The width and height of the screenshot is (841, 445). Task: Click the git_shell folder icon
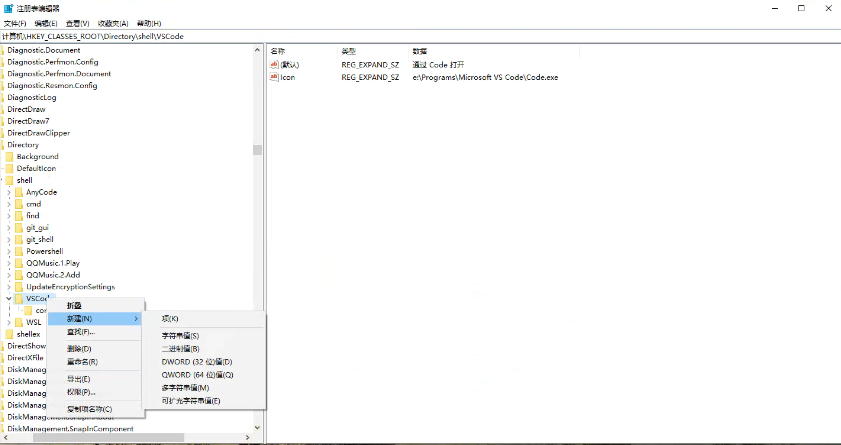point(19,239)
